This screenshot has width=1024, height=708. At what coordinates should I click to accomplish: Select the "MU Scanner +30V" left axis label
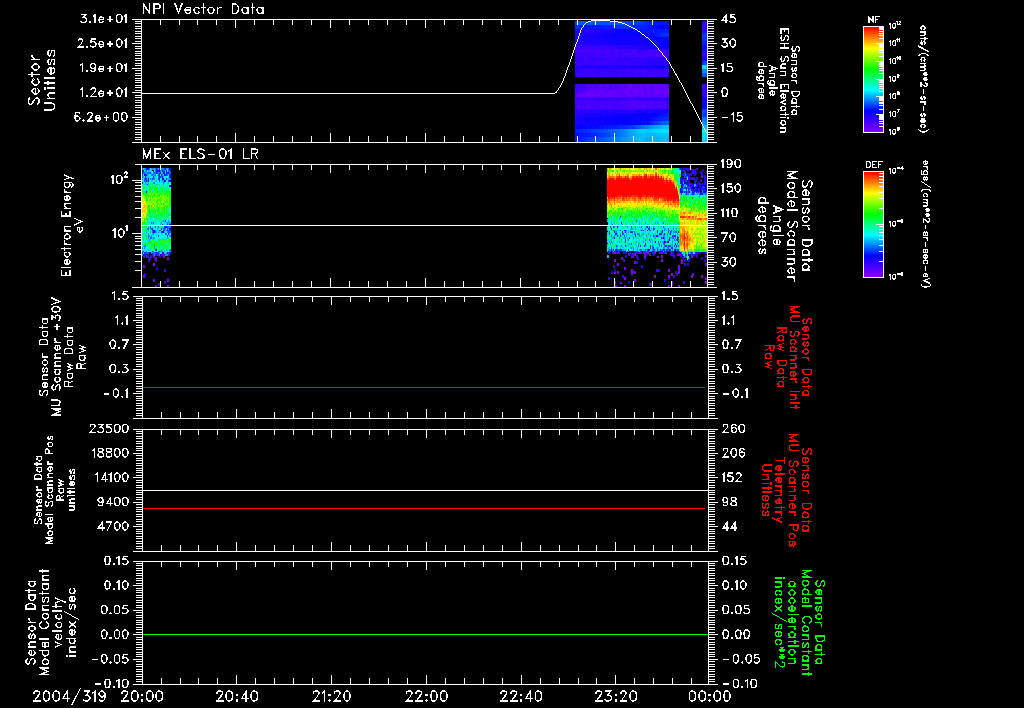[63, 357]
